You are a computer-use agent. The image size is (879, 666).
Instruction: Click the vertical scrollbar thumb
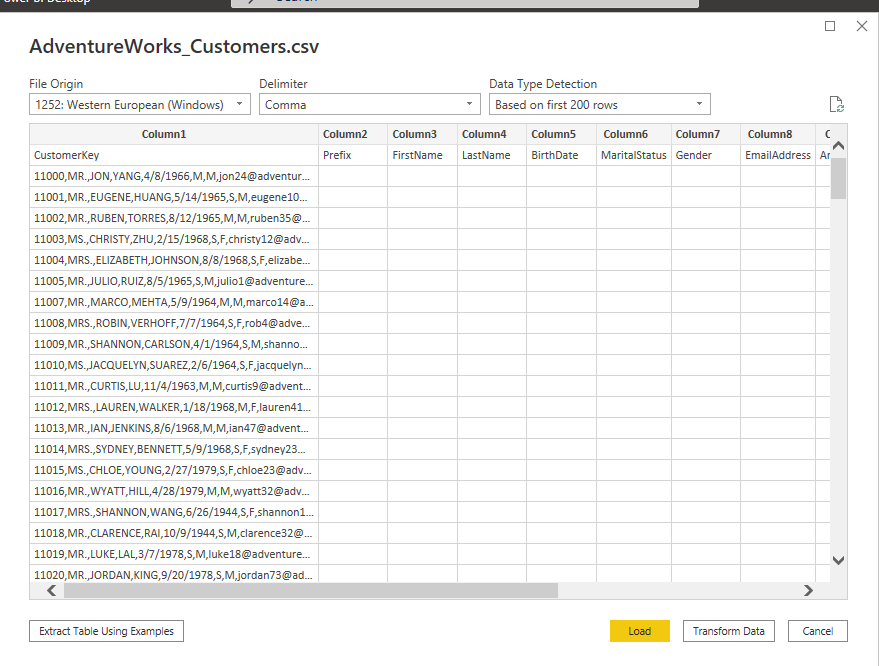838,178
